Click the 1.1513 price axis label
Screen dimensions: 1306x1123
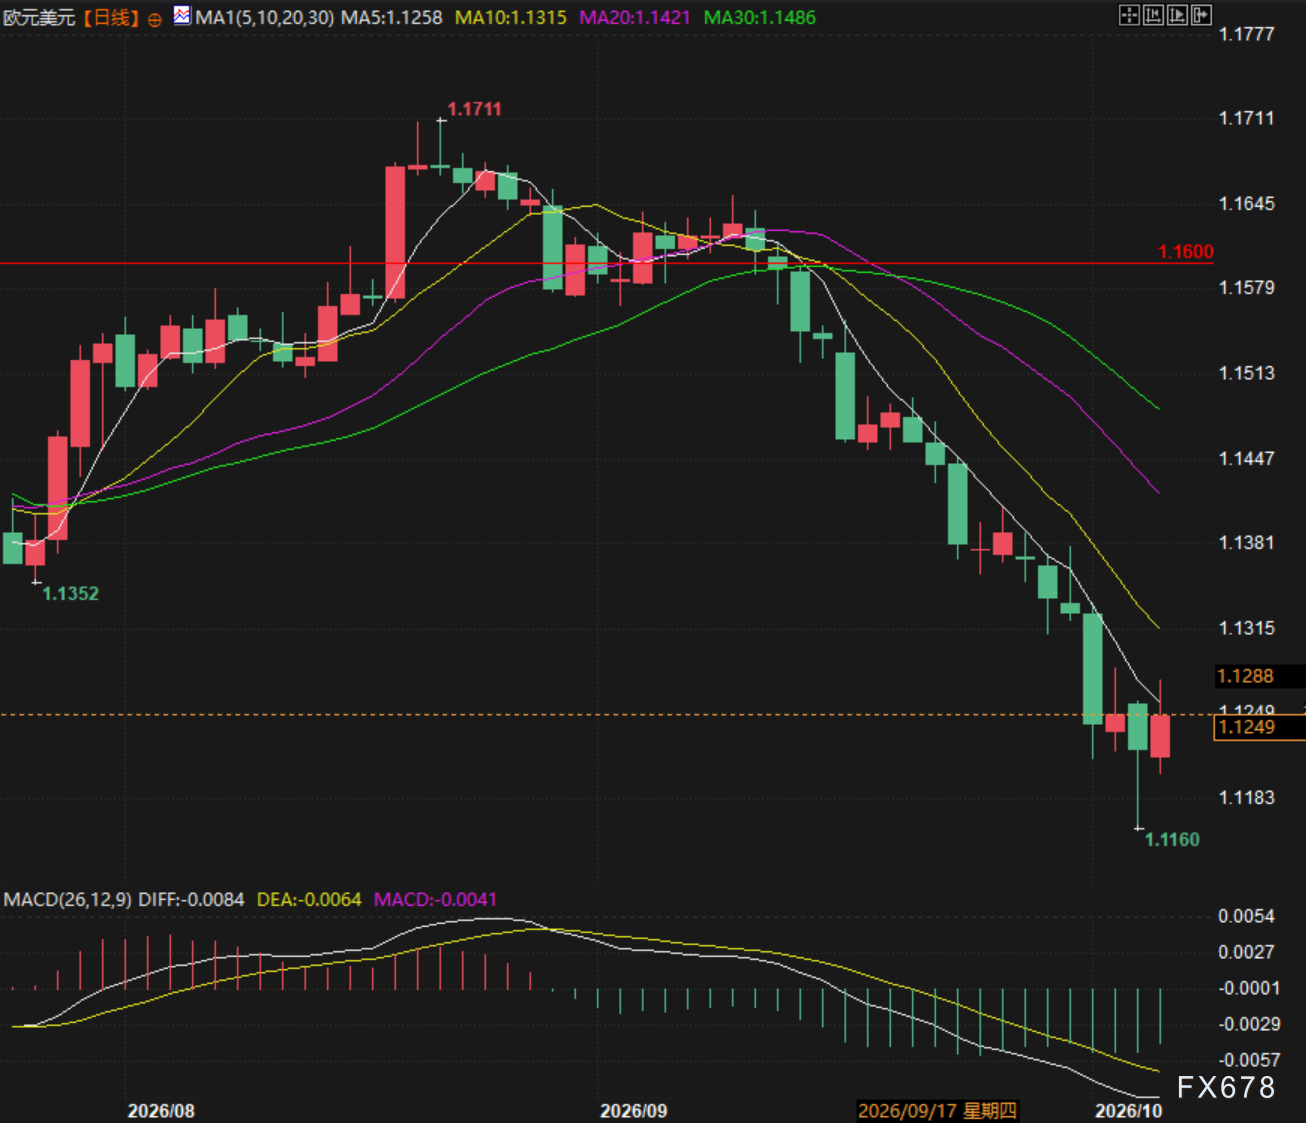pos(1246,373)
